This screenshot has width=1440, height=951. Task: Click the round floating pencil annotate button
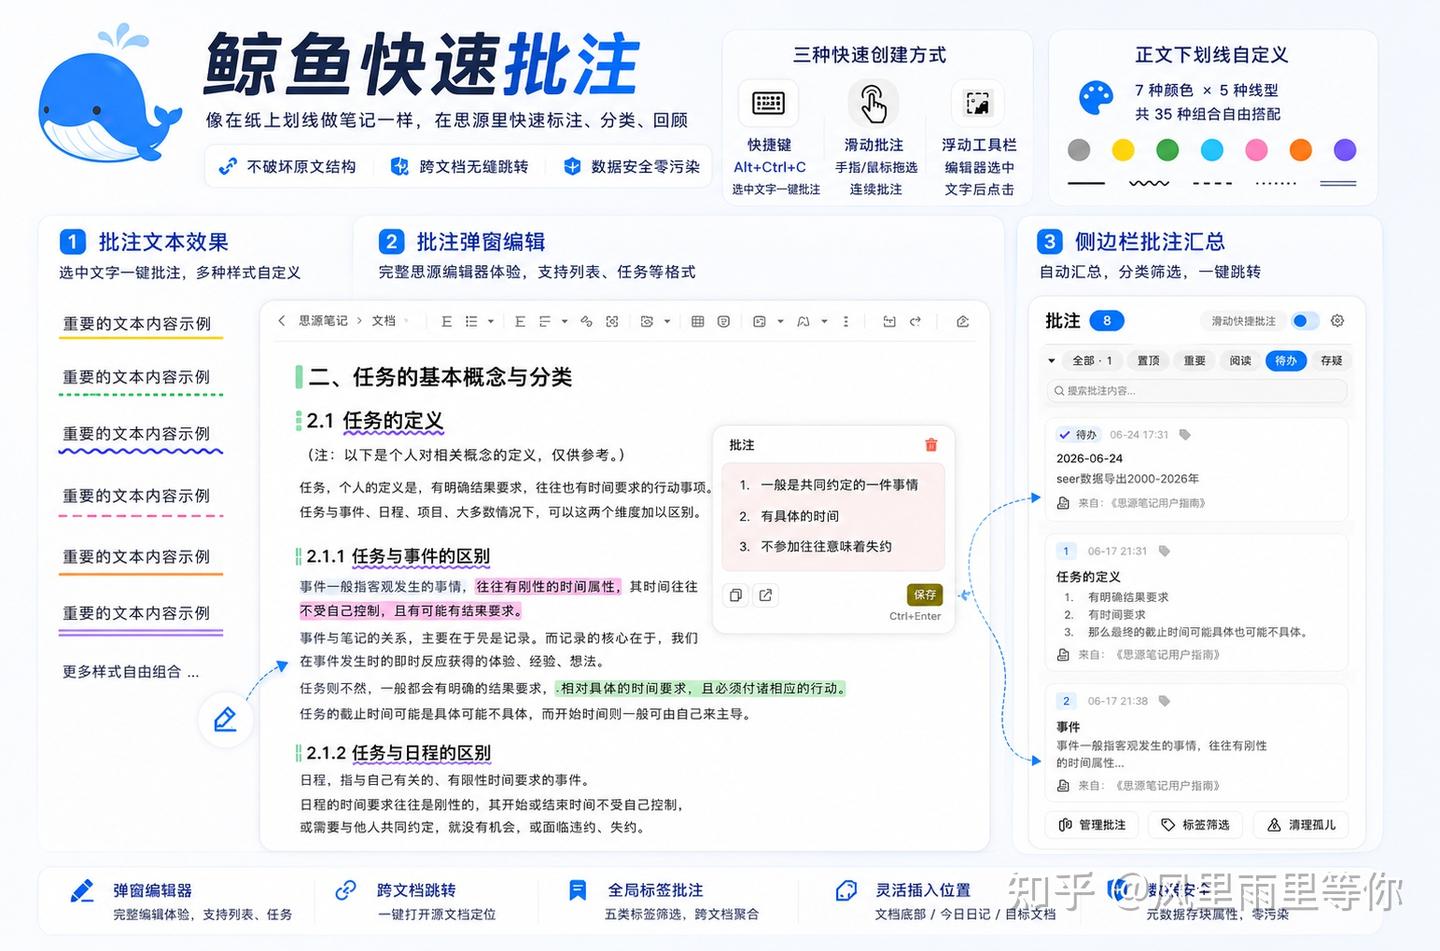[x=225, y=719]
